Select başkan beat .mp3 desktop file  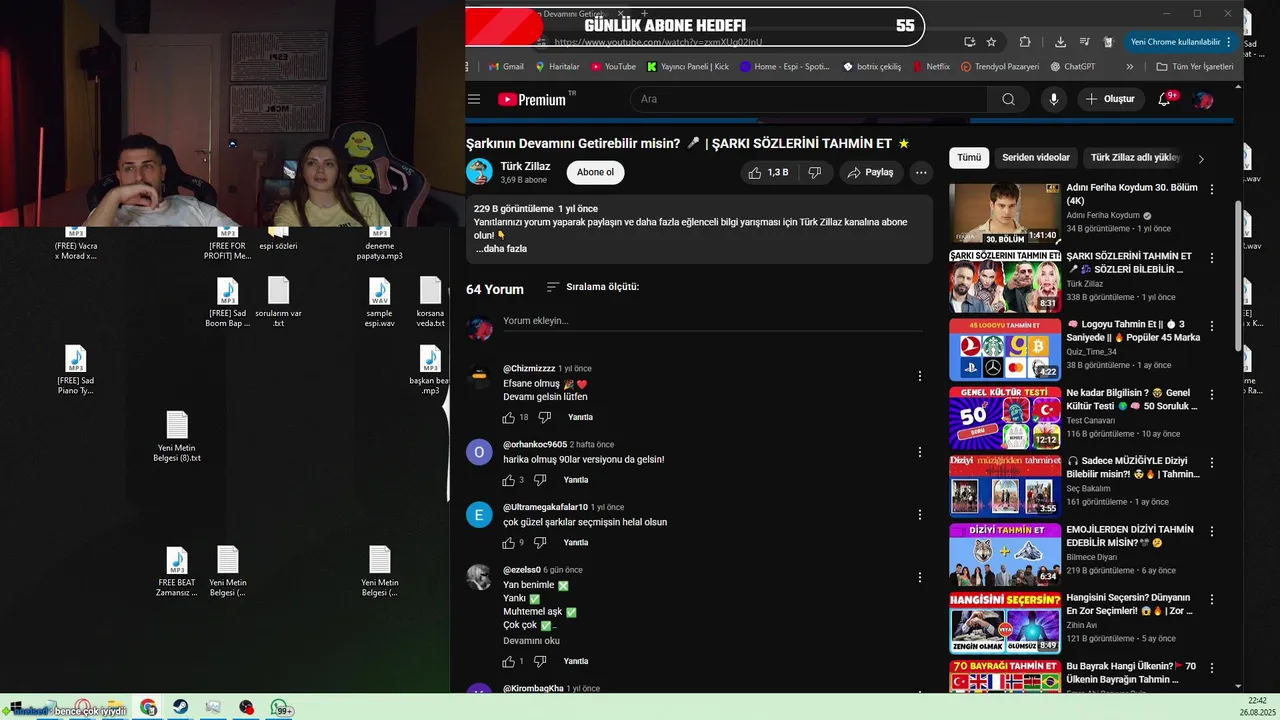point(430,370)
